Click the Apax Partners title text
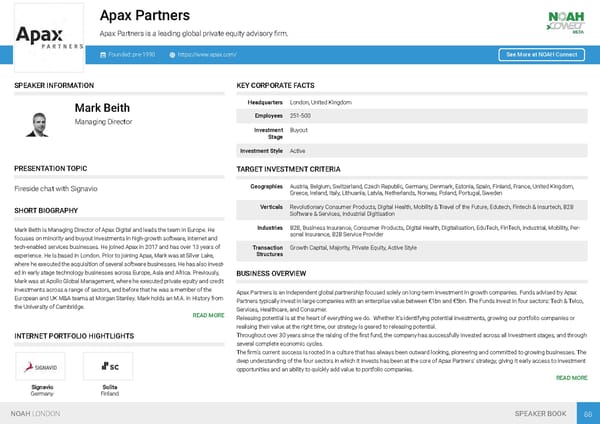The width and height of the screenshot is (600, 424). pos(147,15)
